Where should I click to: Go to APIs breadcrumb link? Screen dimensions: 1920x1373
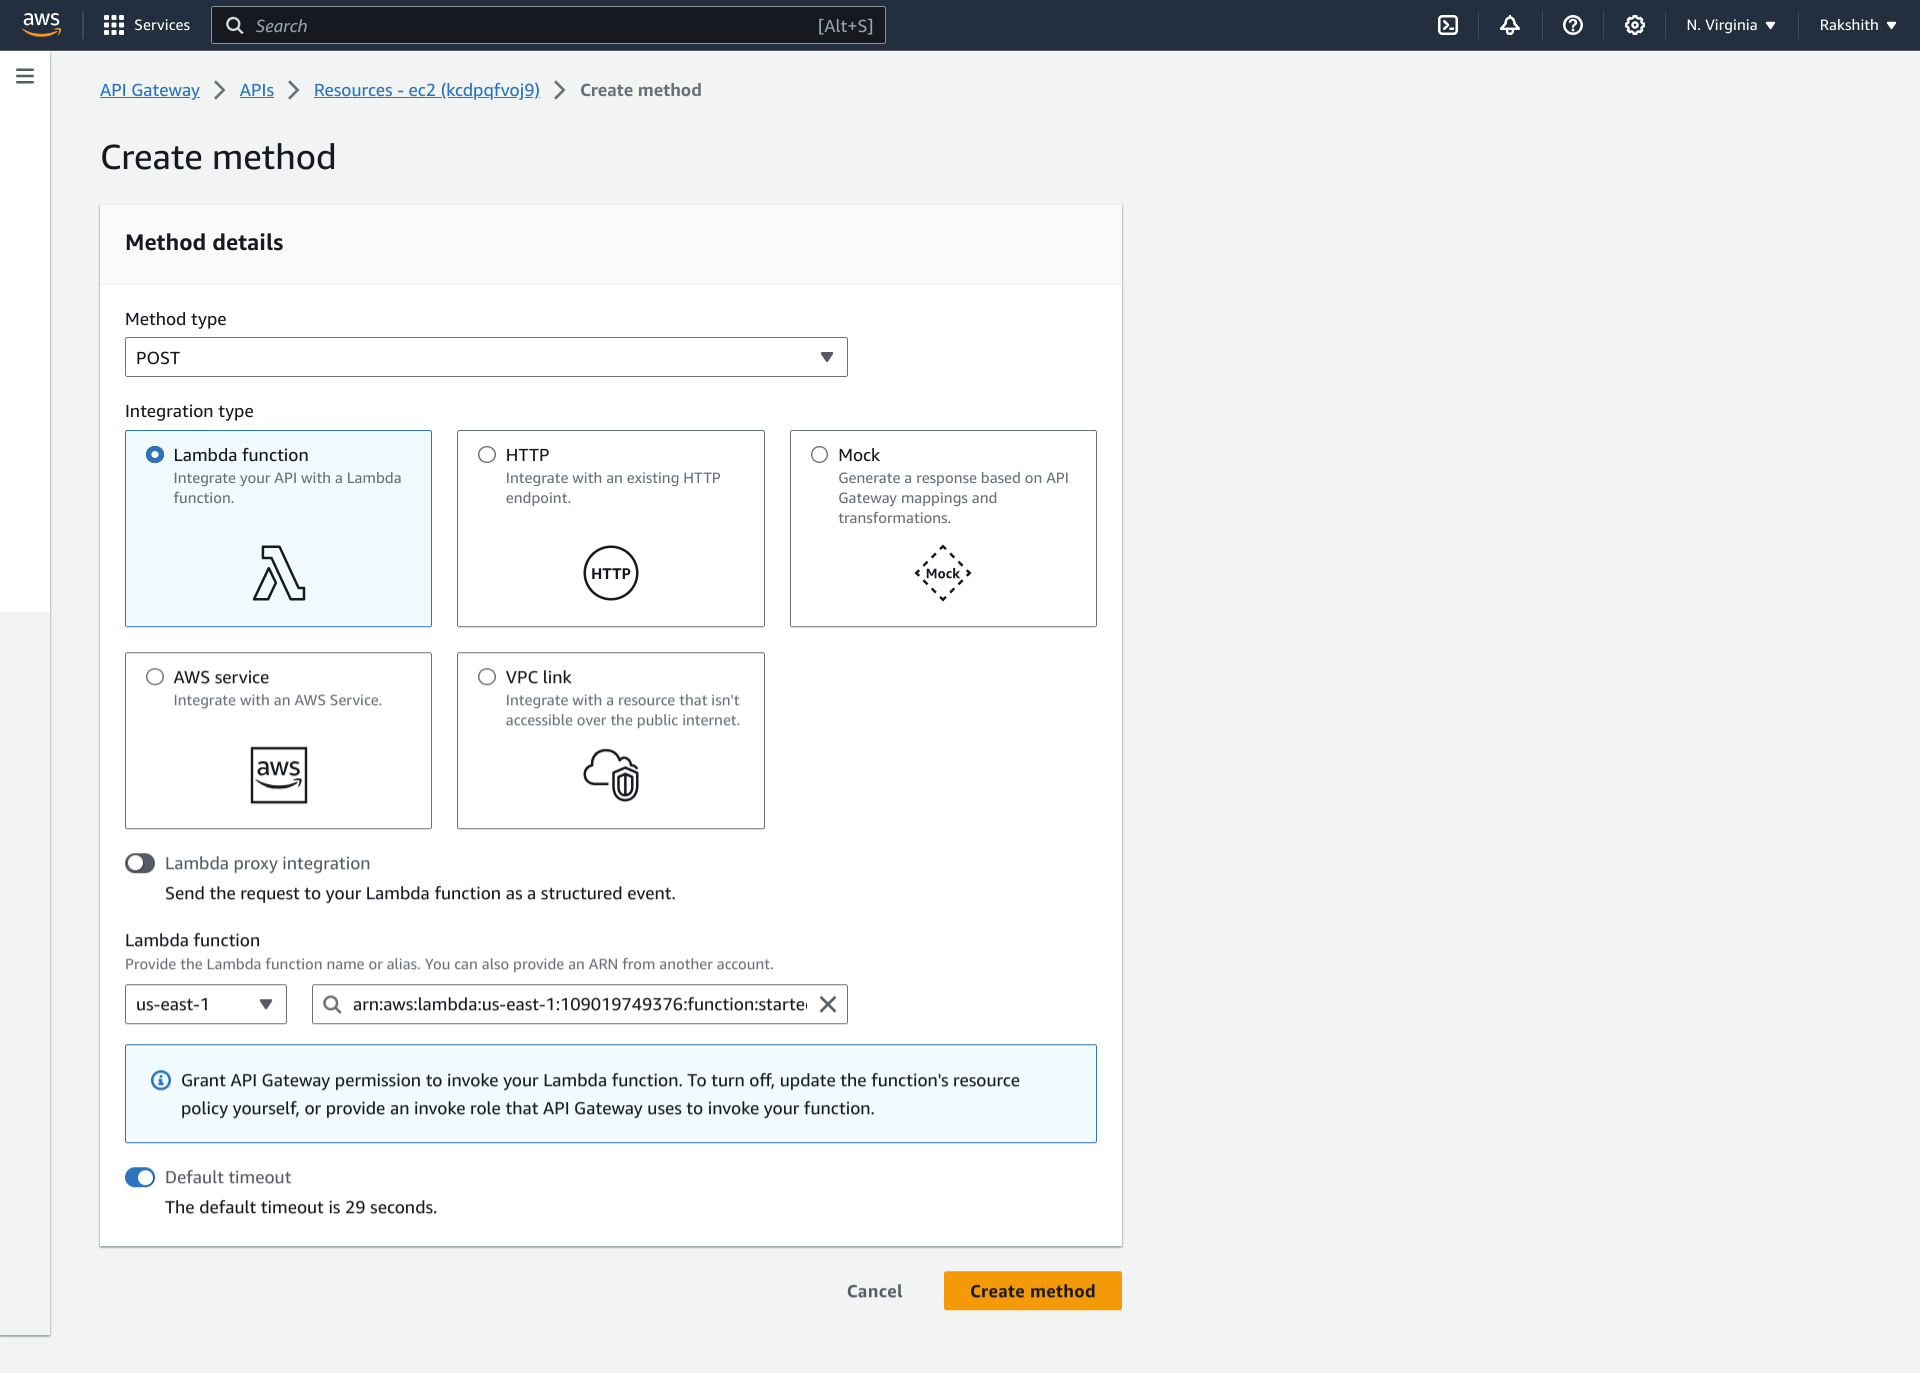point(257,90)
